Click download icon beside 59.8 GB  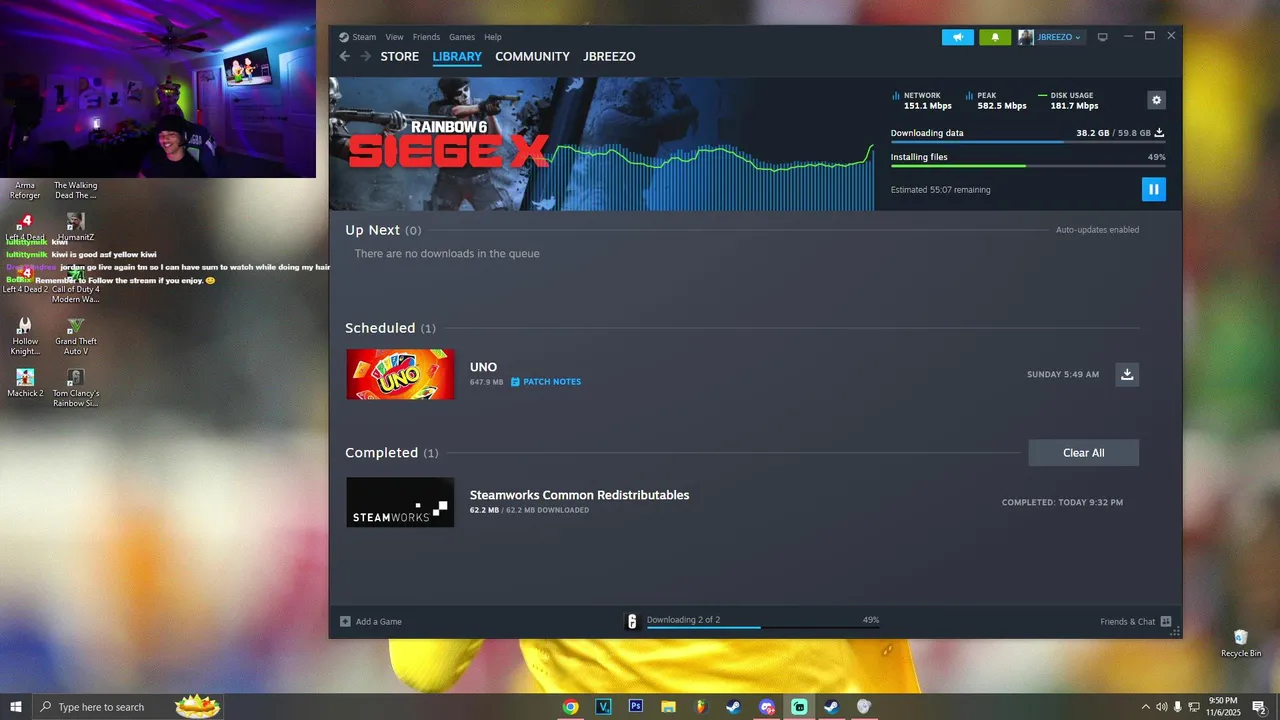(1159, 132)
